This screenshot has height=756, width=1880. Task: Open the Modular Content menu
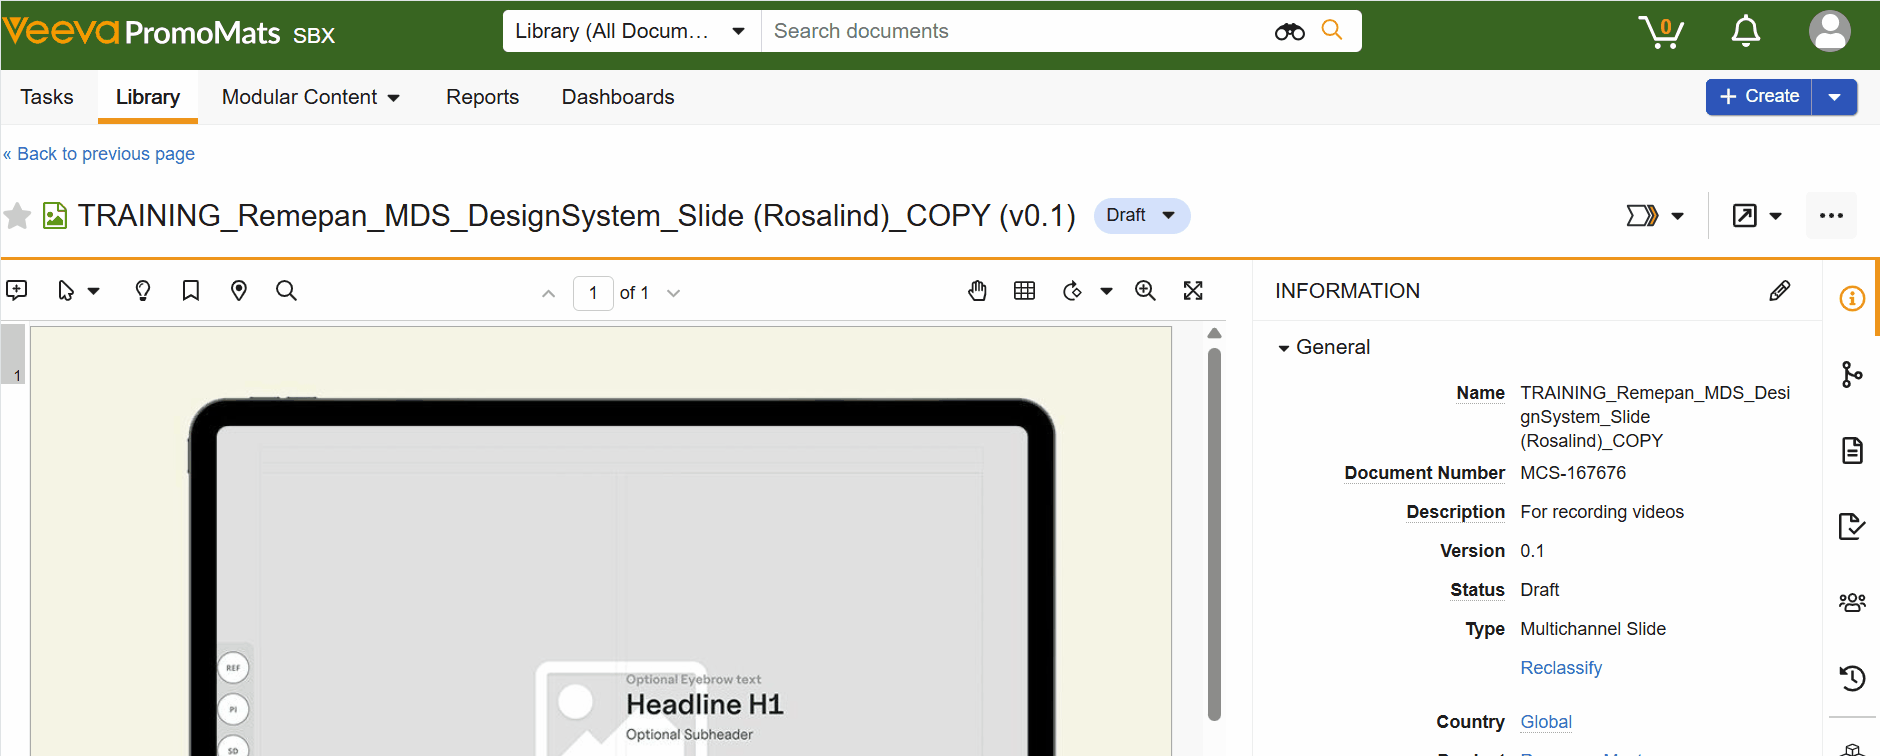[x=310, y=97]
